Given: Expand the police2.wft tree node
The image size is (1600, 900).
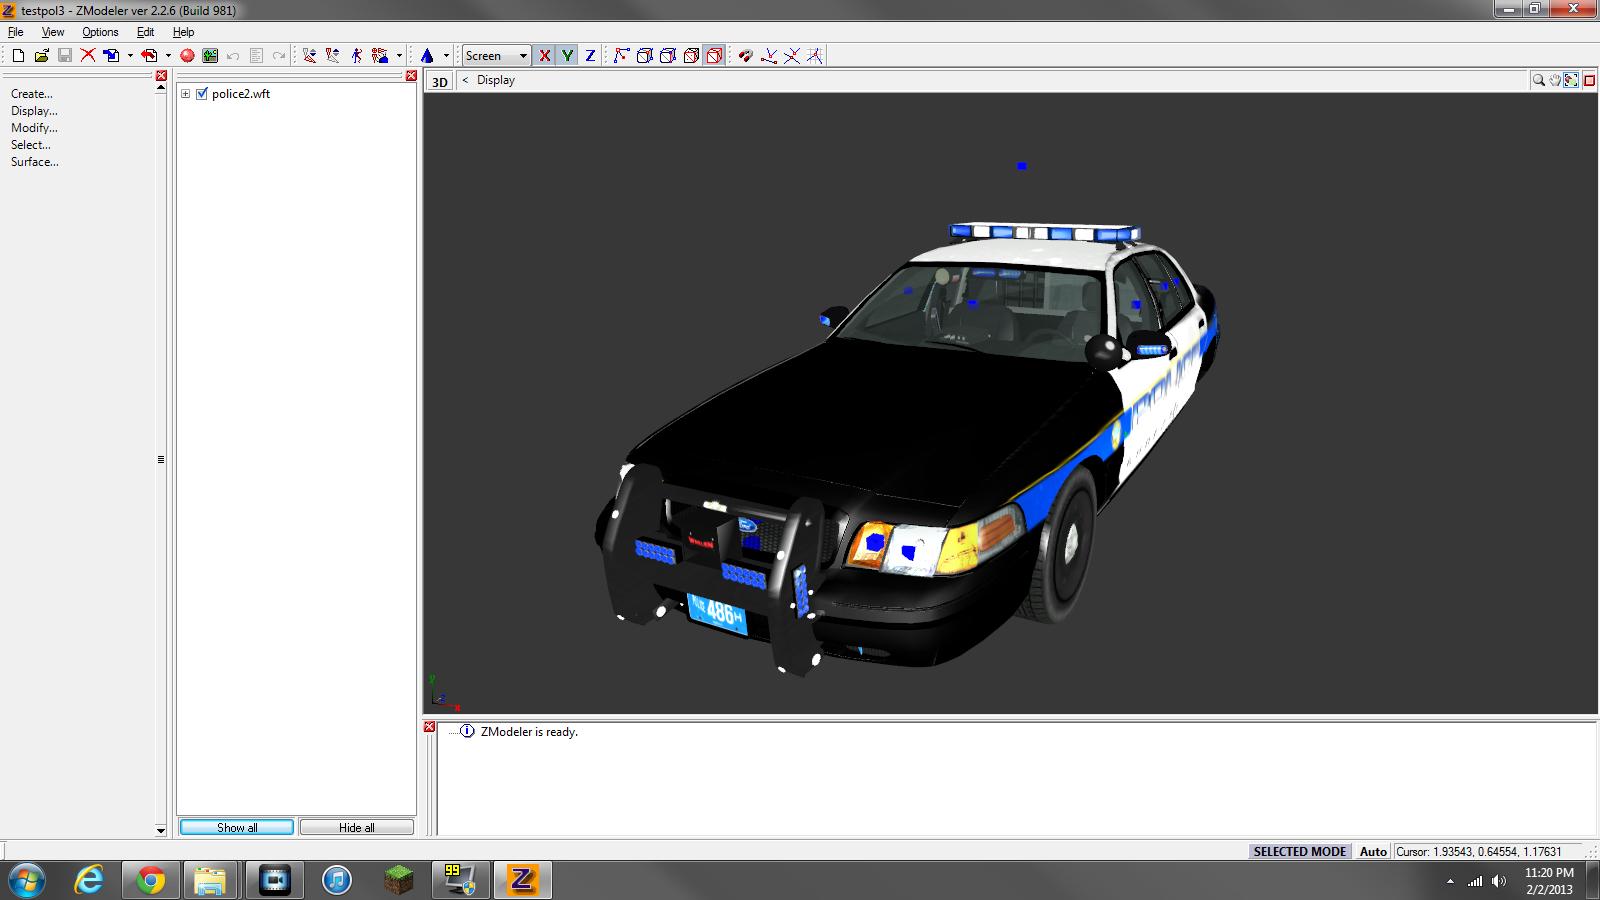Looking at the screenshot, I should [185, 94].
